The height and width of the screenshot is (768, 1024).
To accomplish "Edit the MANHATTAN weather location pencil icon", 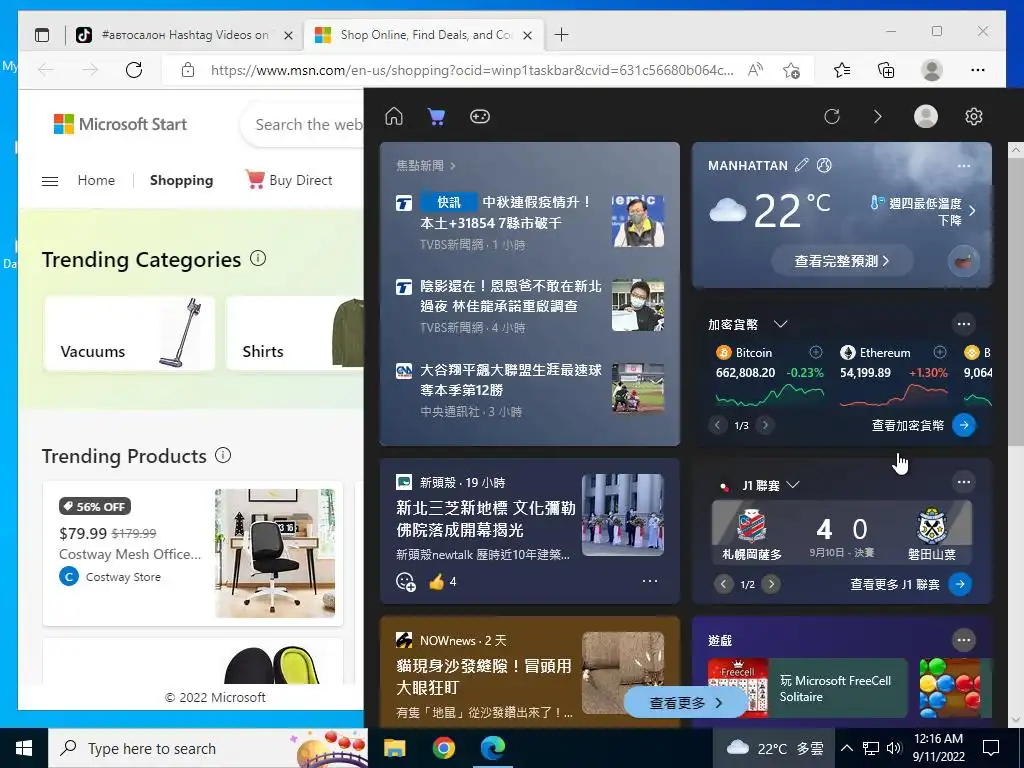I will (801, 165).
